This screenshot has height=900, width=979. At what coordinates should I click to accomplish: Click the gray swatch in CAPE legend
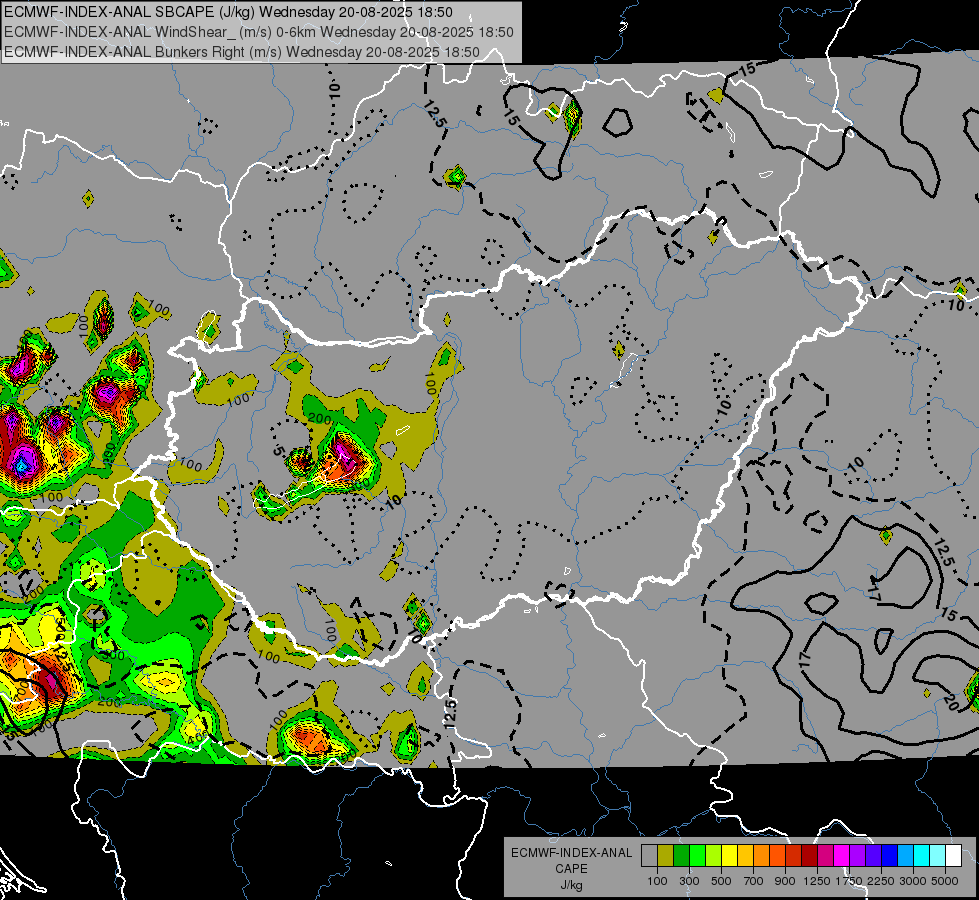649,855
